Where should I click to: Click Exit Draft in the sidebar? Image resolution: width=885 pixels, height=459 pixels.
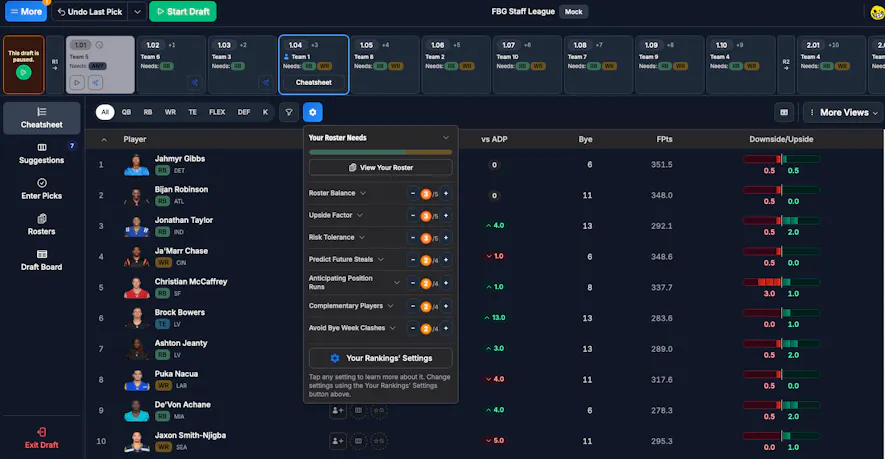point(42,438)
